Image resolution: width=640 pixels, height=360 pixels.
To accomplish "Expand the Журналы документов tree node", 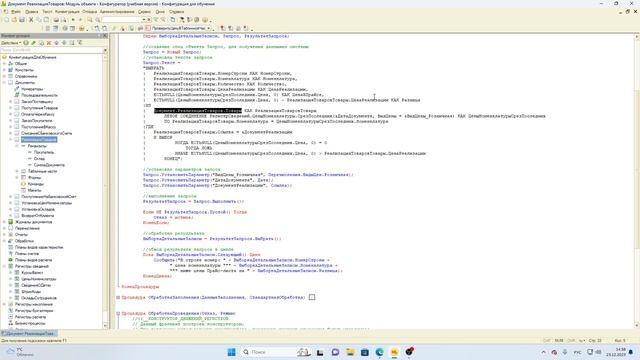I will (4, 222).
